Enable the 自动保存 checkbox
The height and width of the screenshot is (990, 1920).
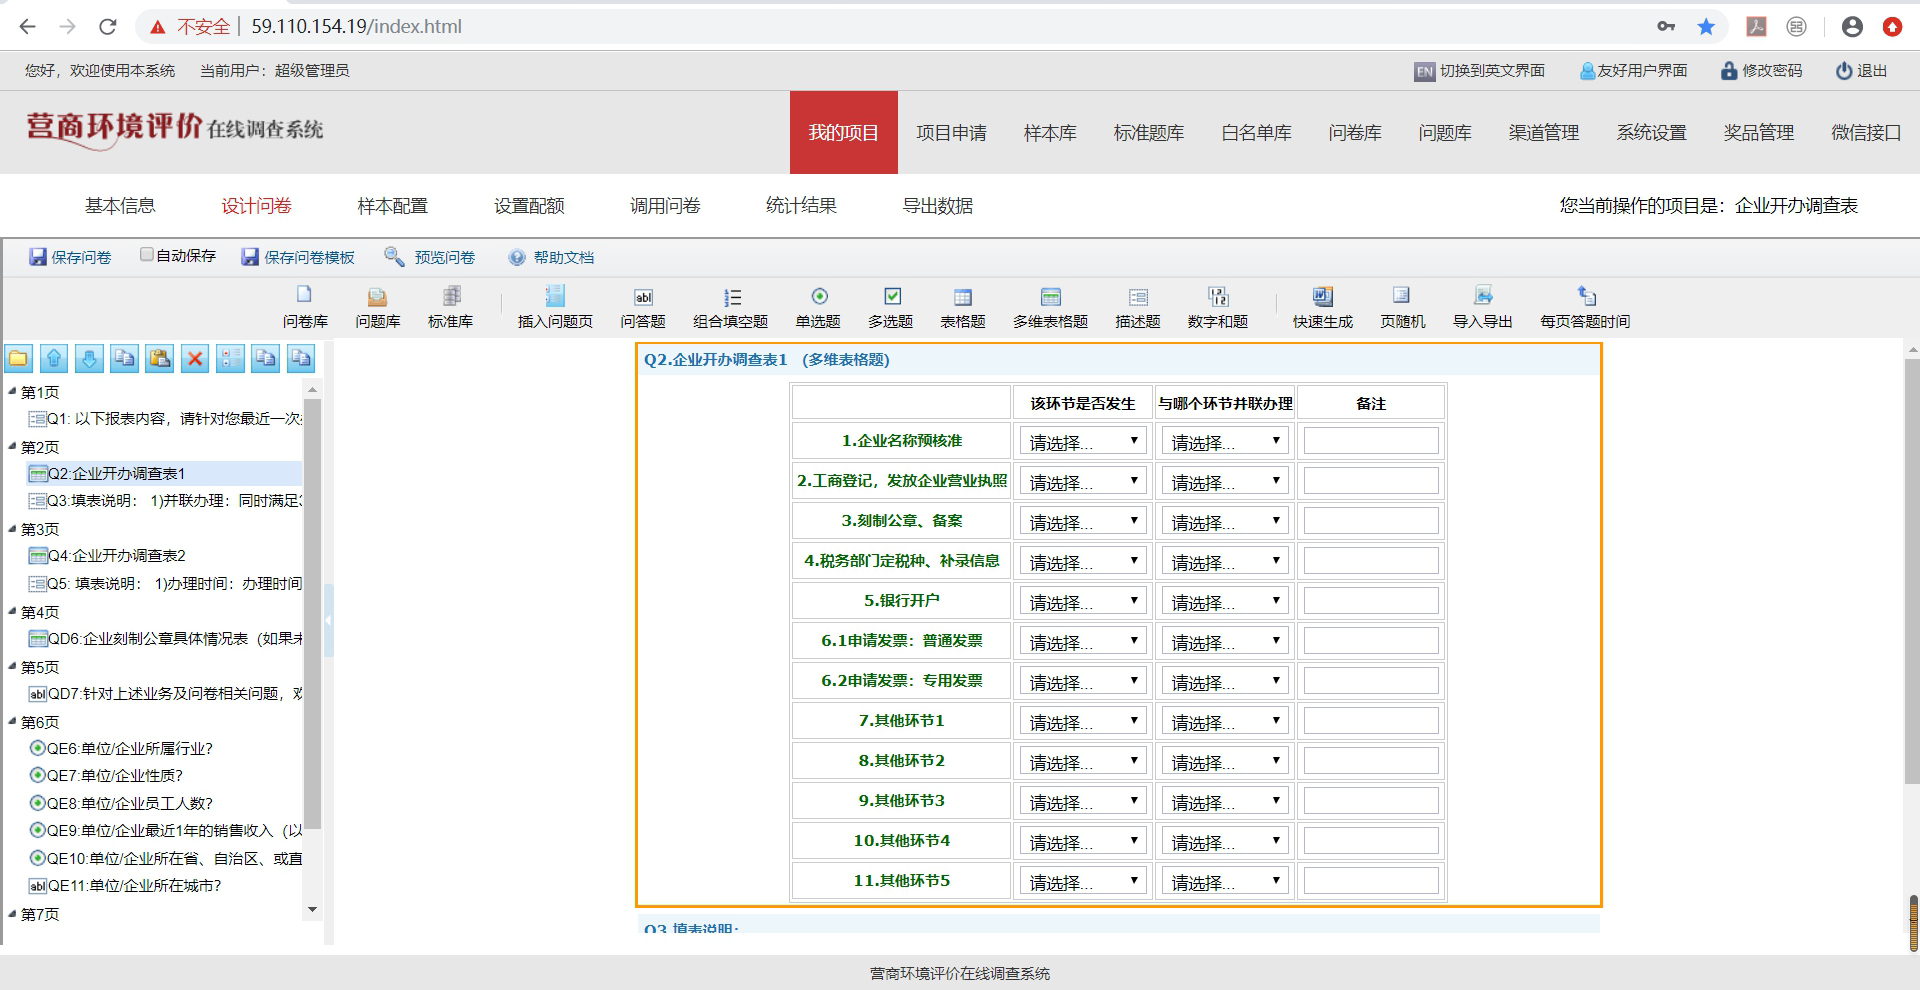coord(147,255)
